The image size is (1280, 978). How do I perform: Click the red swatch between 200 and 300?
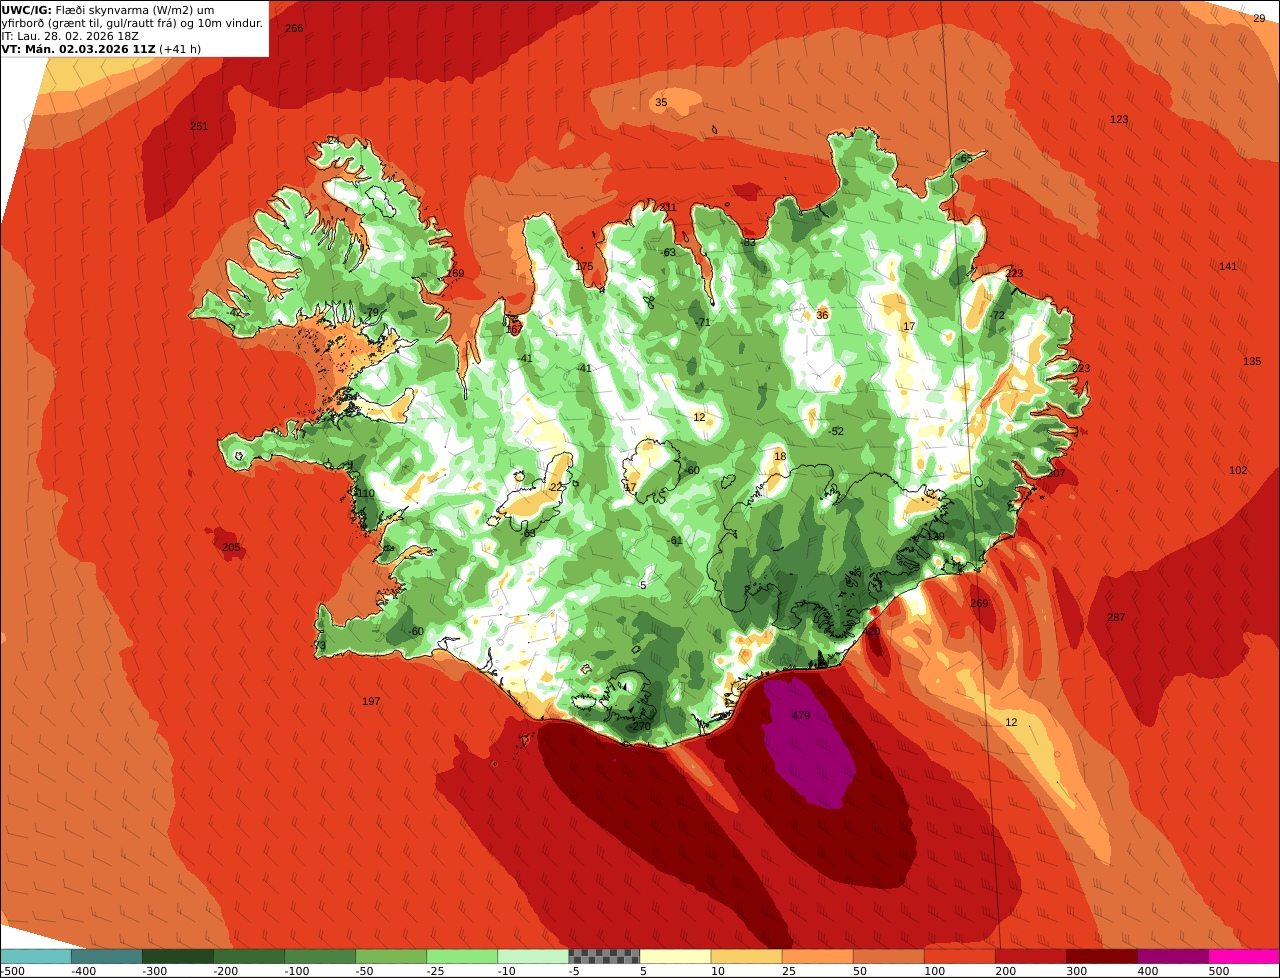point(1030,956)
